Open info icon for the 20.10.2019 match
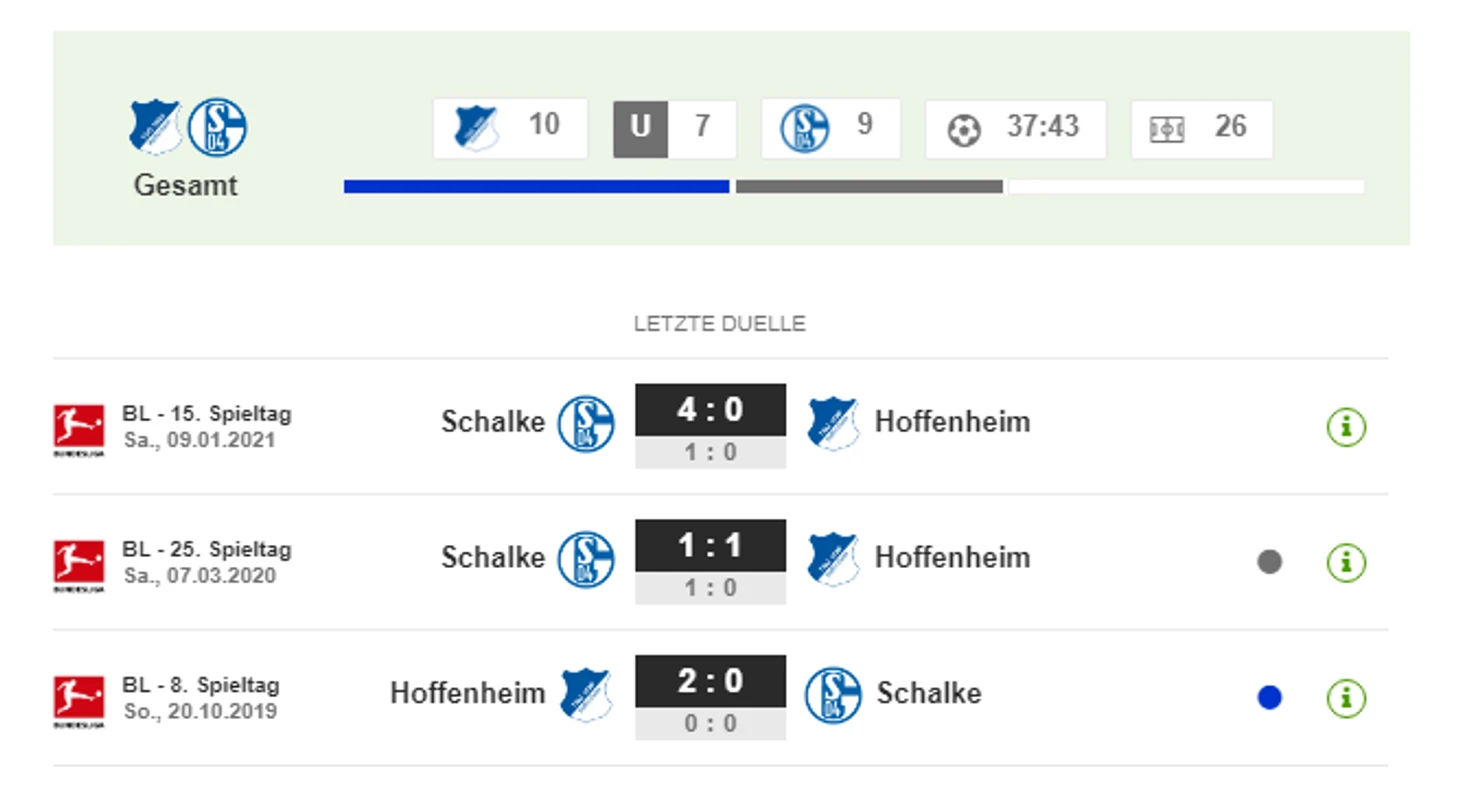Image resolution: width=1460 pixels, height=790 pixels. (1346, 698)
